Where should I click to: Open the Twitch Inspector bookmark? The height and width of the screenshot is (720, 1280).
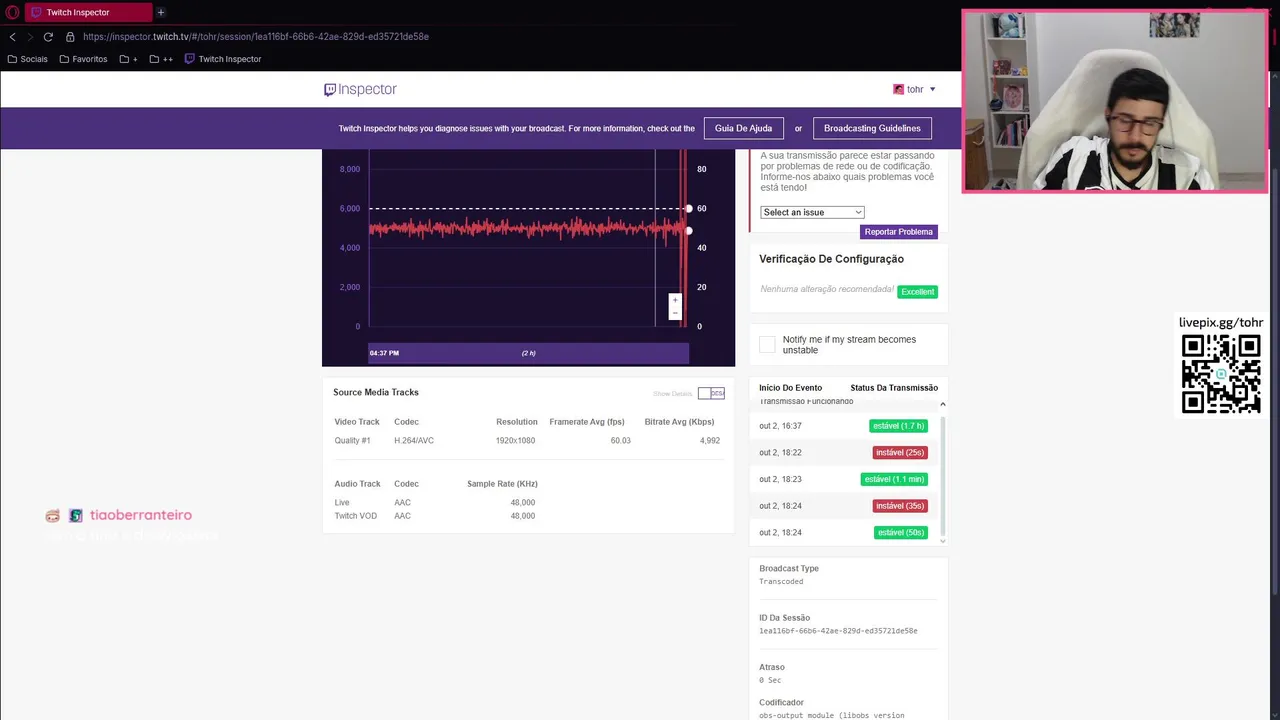pos(223,59)
